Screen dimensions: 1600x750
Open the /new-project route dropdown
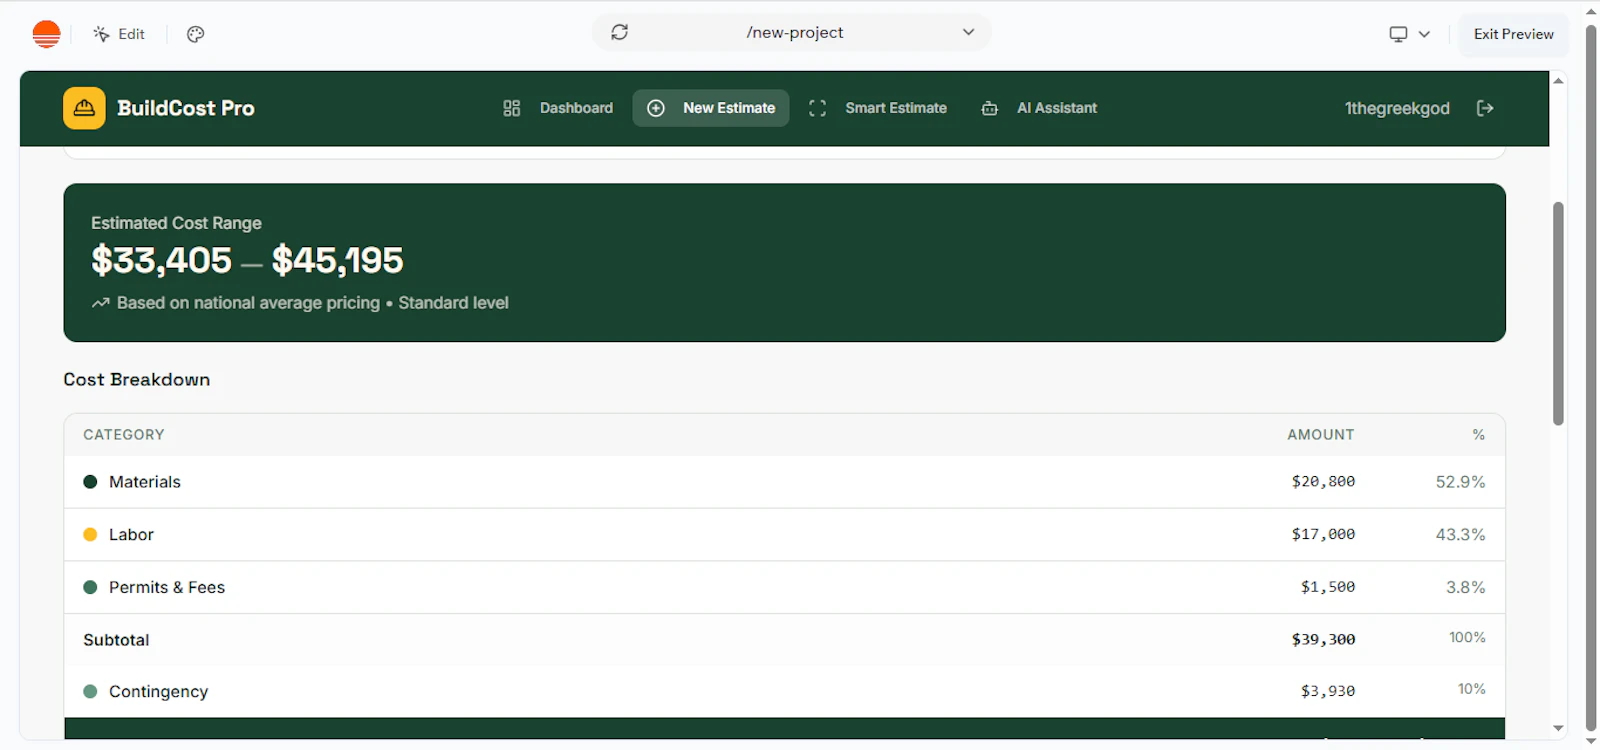click(968, 32)
